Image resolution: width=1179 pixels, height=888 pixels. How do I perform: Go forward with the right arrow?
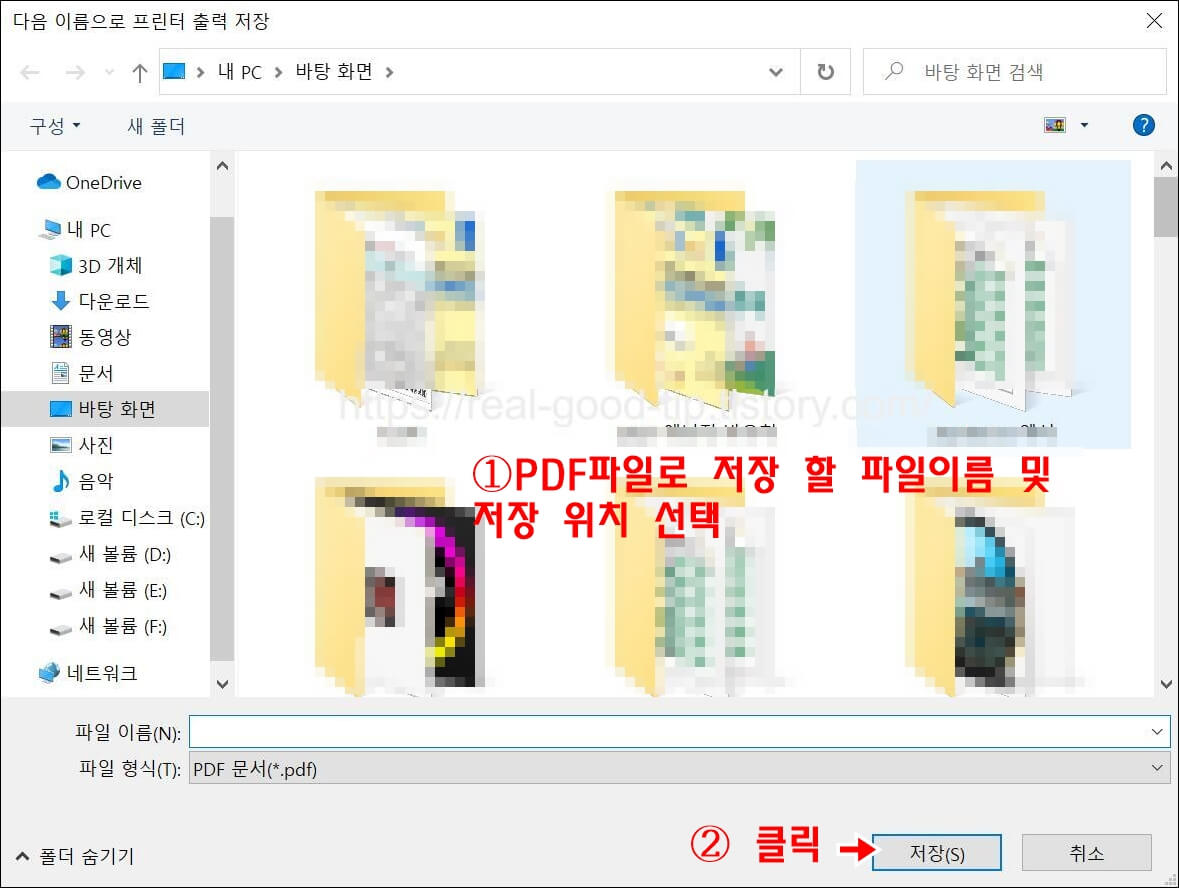pyautogui.click(x=75, y=72)
